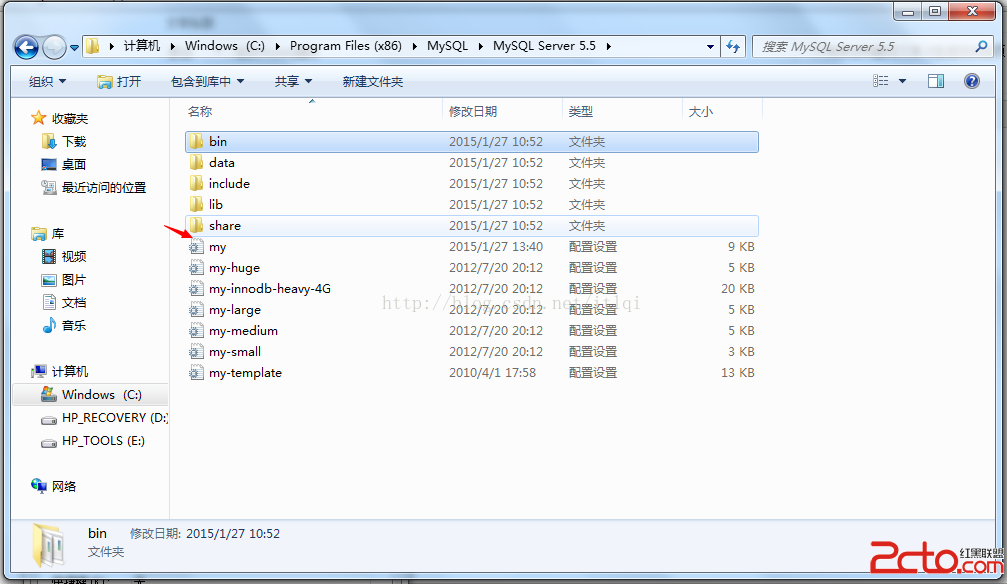The height and width of the screenshot is (584, 1007).
Task: Select the data folder icon
Action: click(197, 163)
